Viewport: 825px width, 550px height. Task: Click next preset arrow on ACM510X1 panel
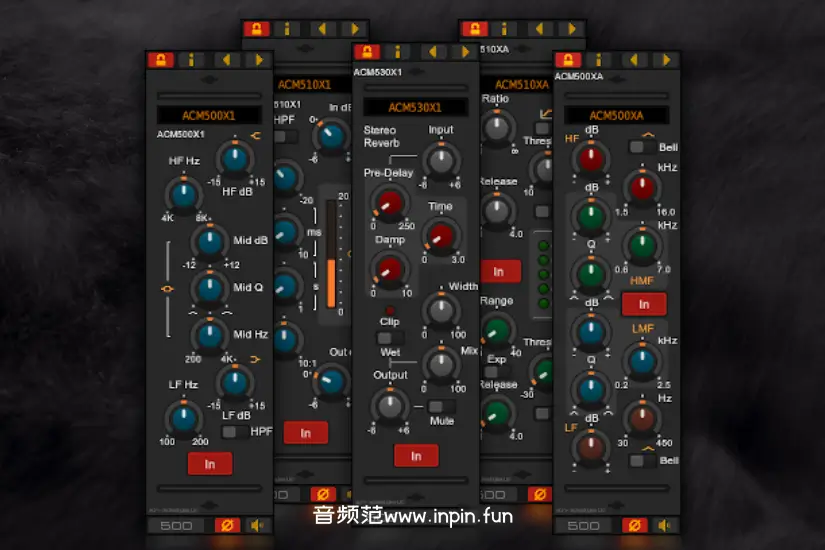354,29
